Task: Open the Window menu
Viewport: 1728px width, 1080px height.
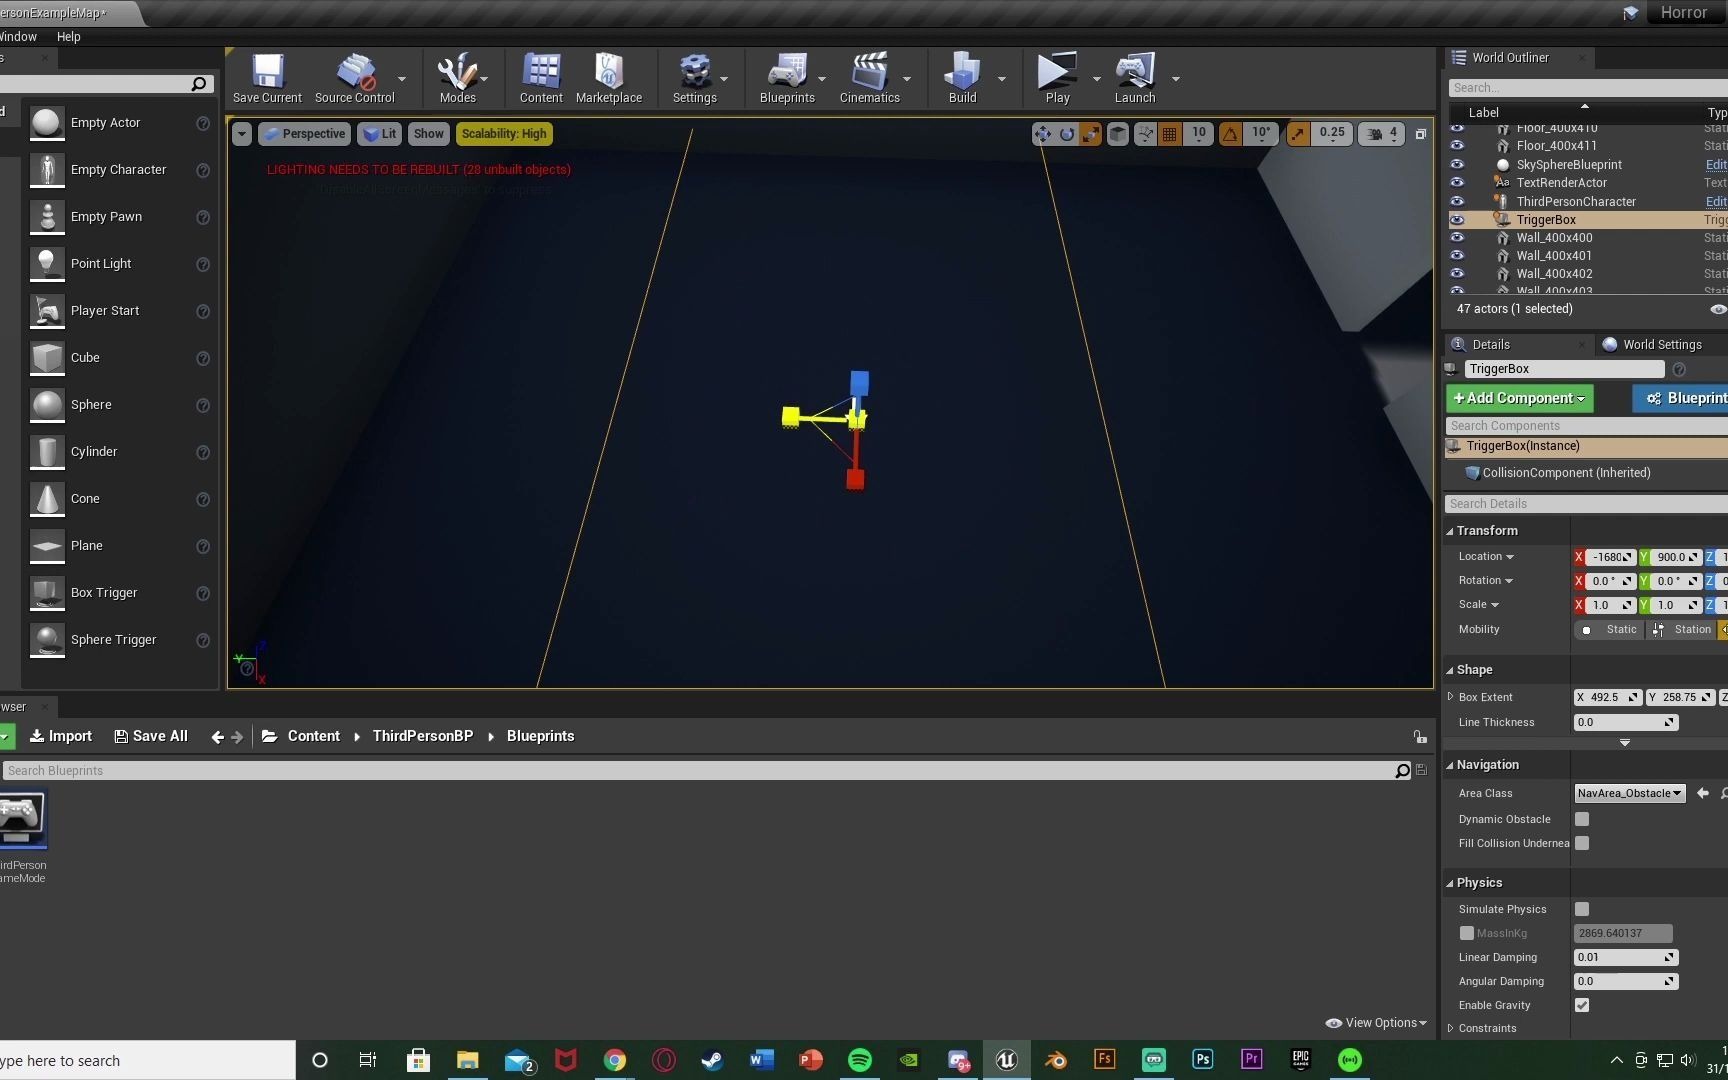Action: tap(18, 36)
